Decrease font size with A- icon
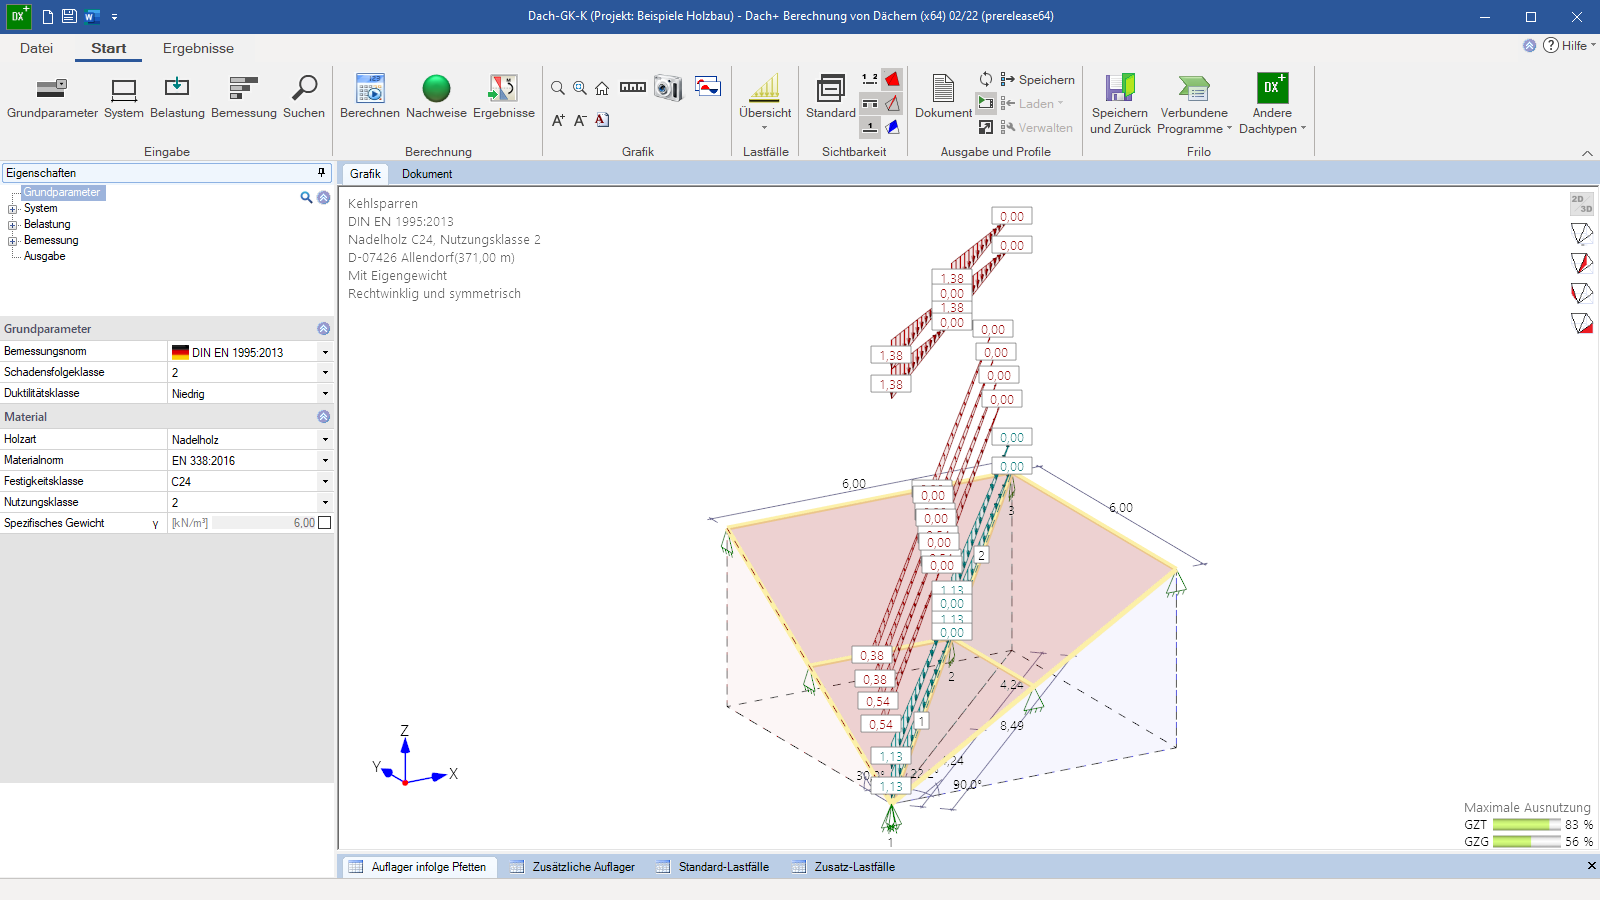This screenshot has width=1600, height=900. click(580, 120)
